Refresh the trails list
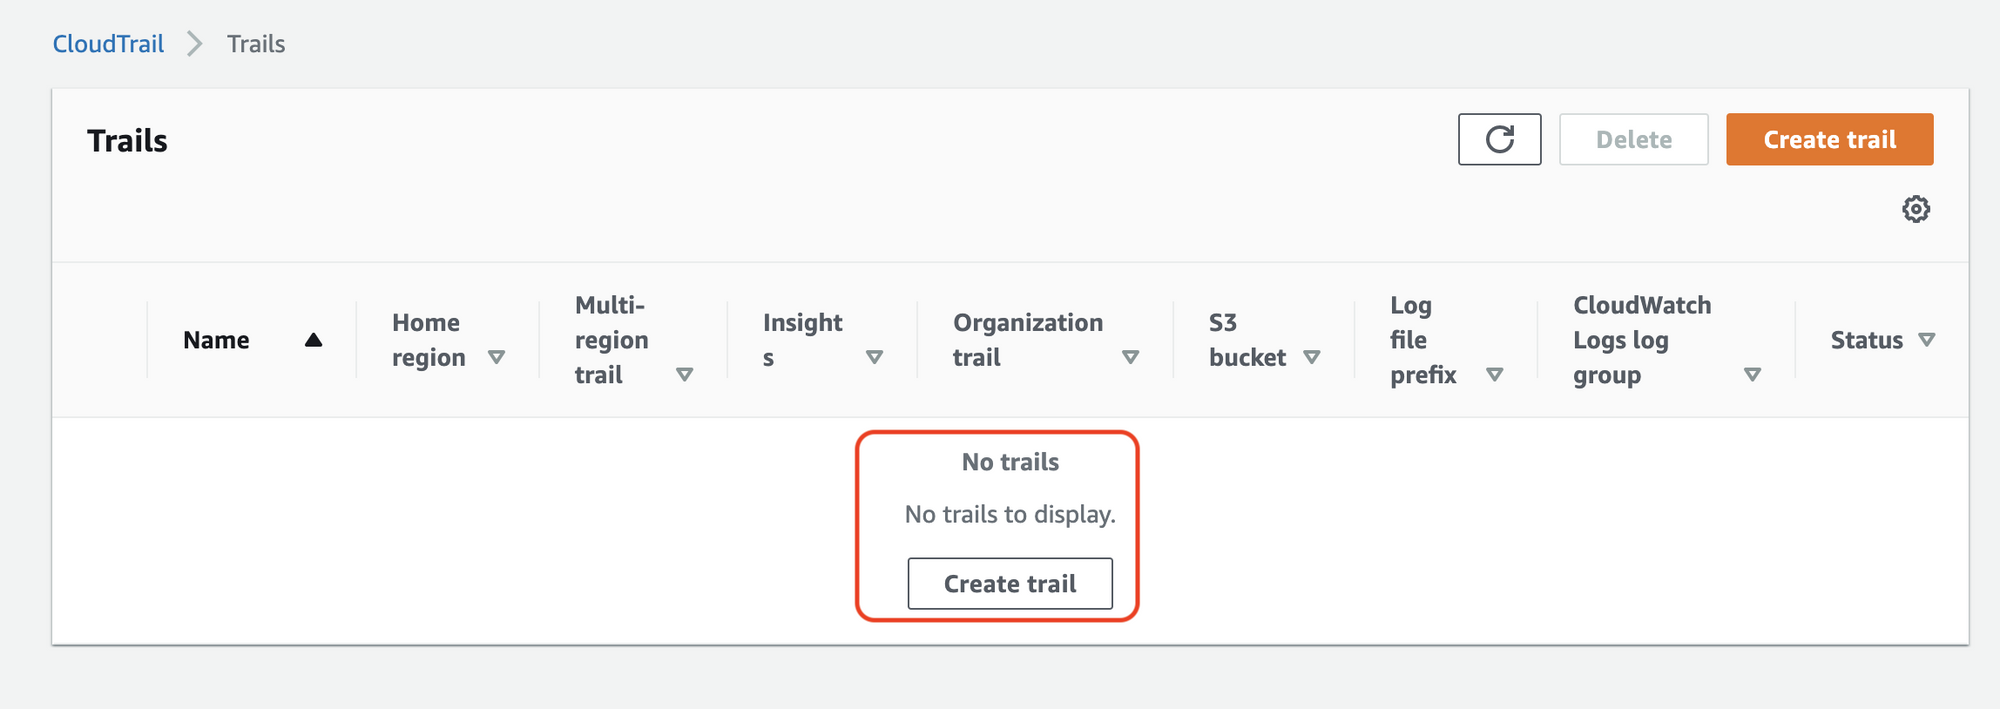This screenshot has height=709, width=2000. [x=1499, y=139]
